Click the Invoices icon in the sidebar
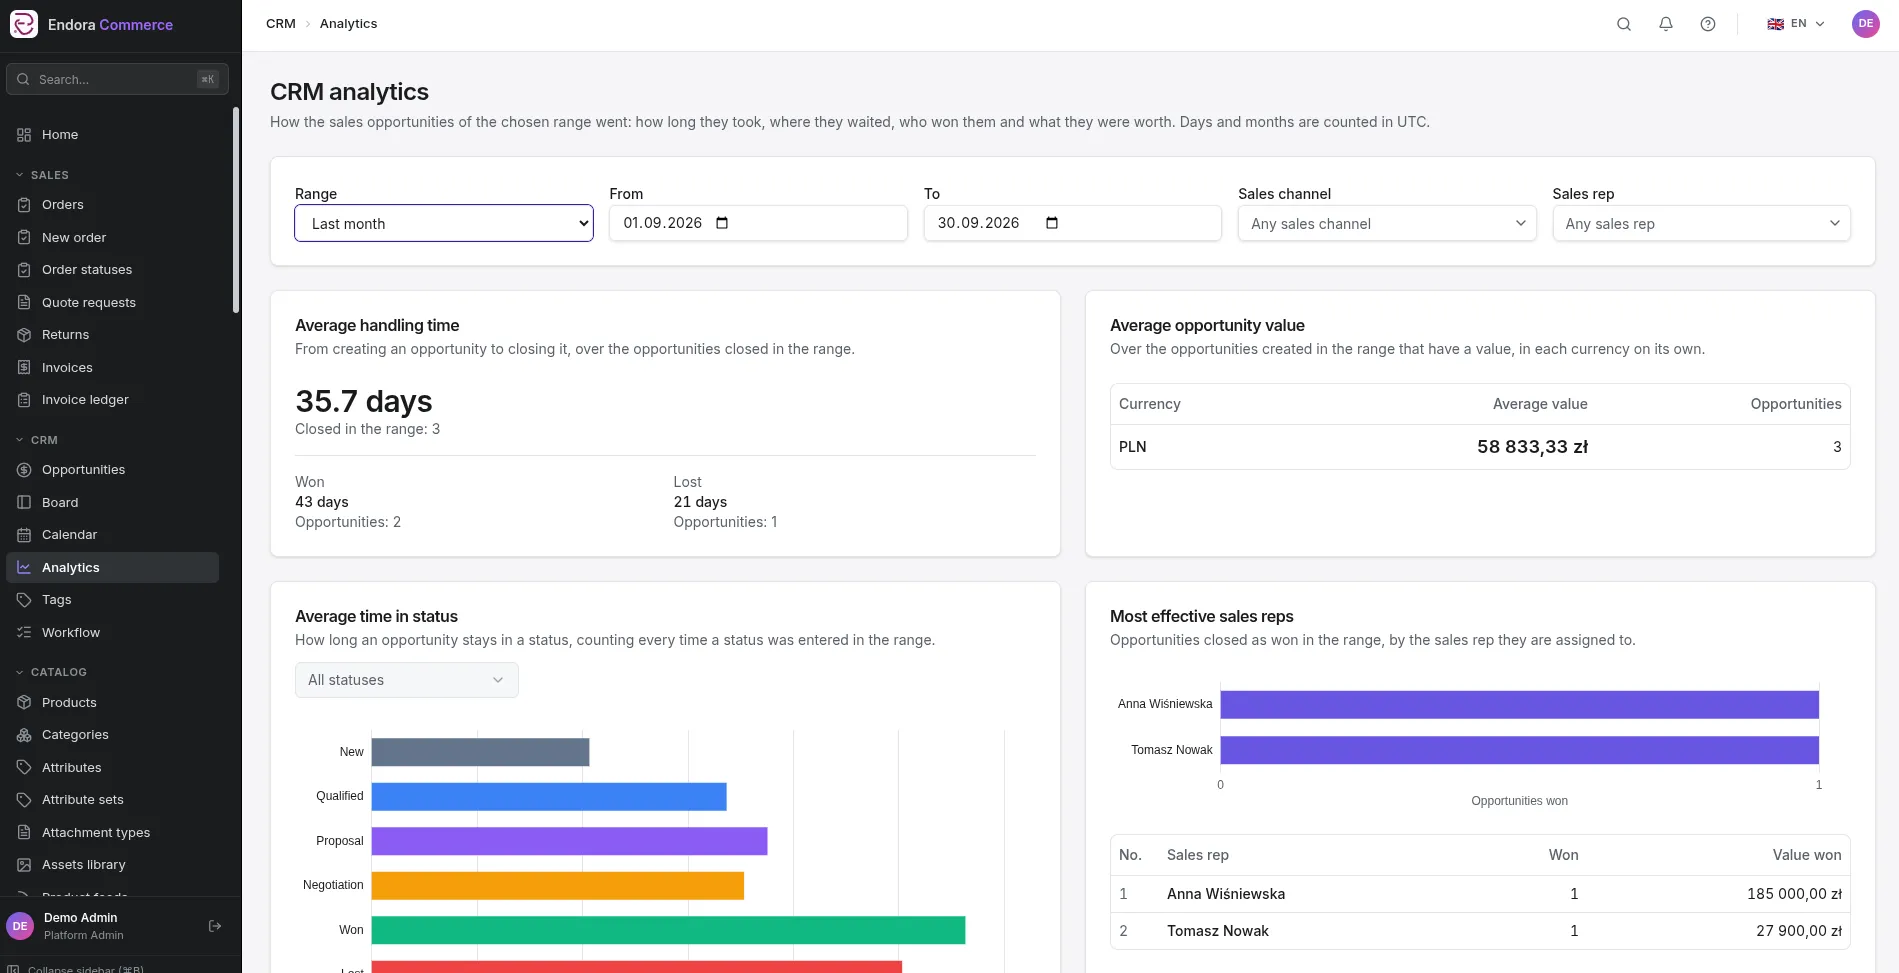Viewport: 1899px width, 973px height. point(24,368)
